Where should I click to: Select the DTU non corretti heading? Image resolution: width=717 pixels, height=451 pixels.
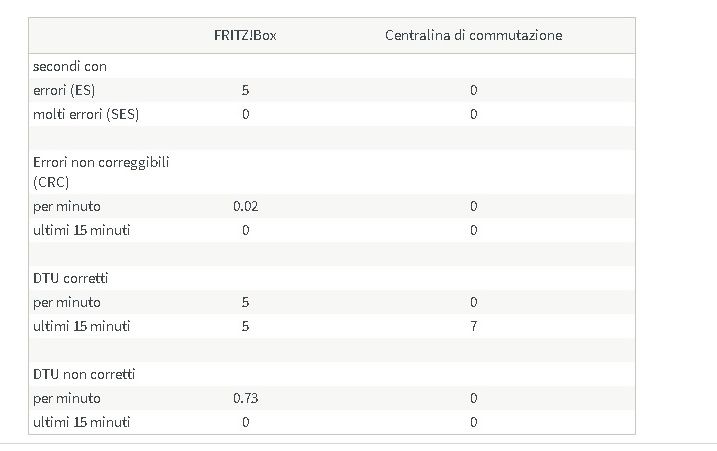[x=84, y=374]
